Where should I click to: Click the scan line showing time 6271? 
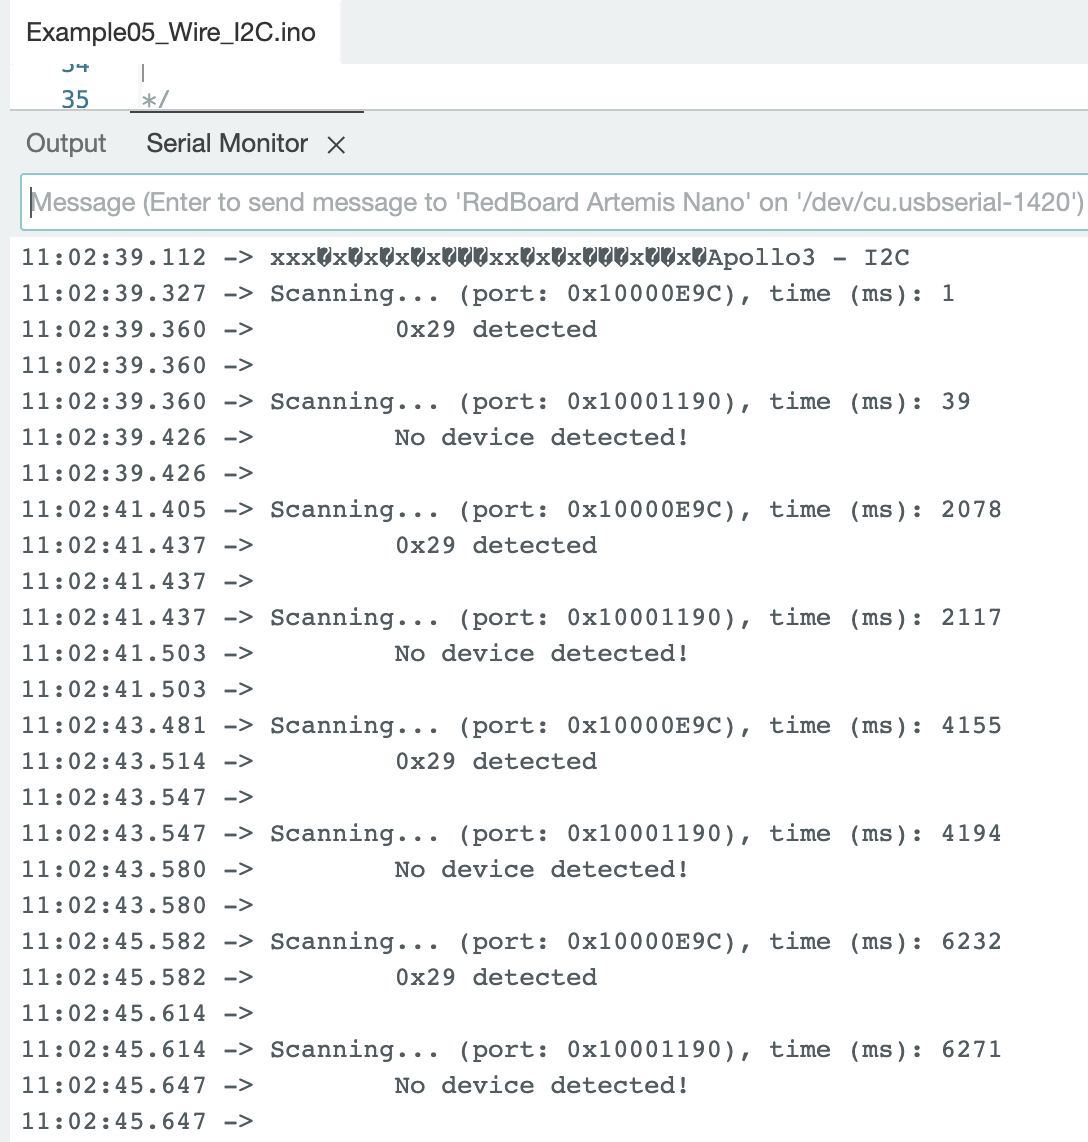point(634,1050)
